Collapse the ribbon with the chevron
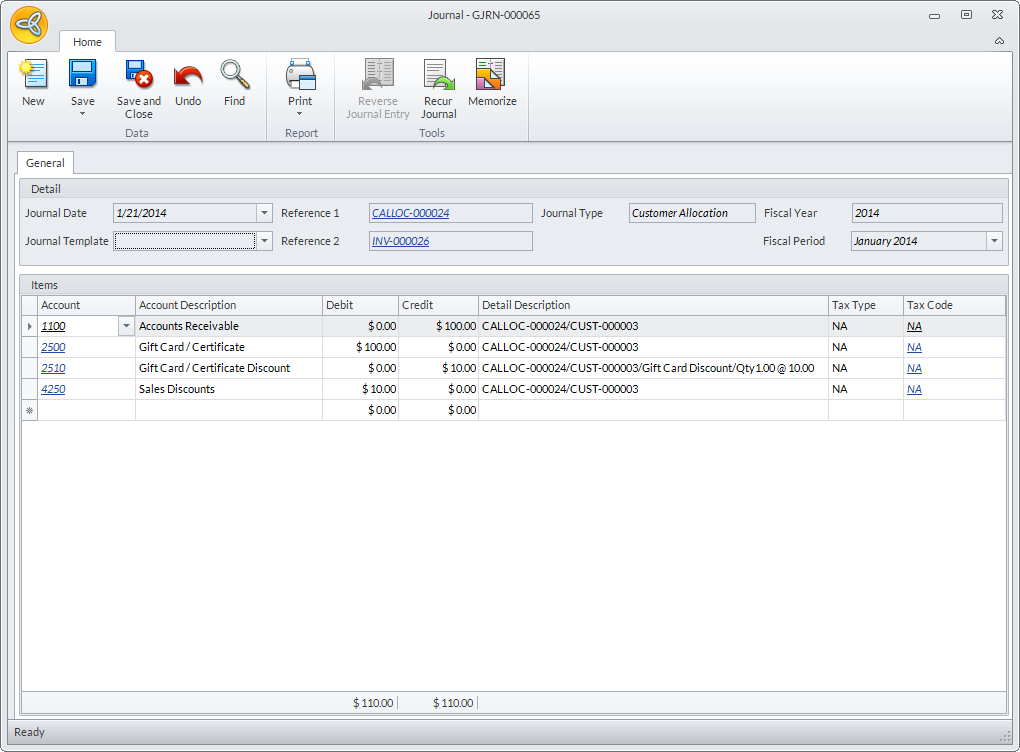 click(x=999, y=41)
